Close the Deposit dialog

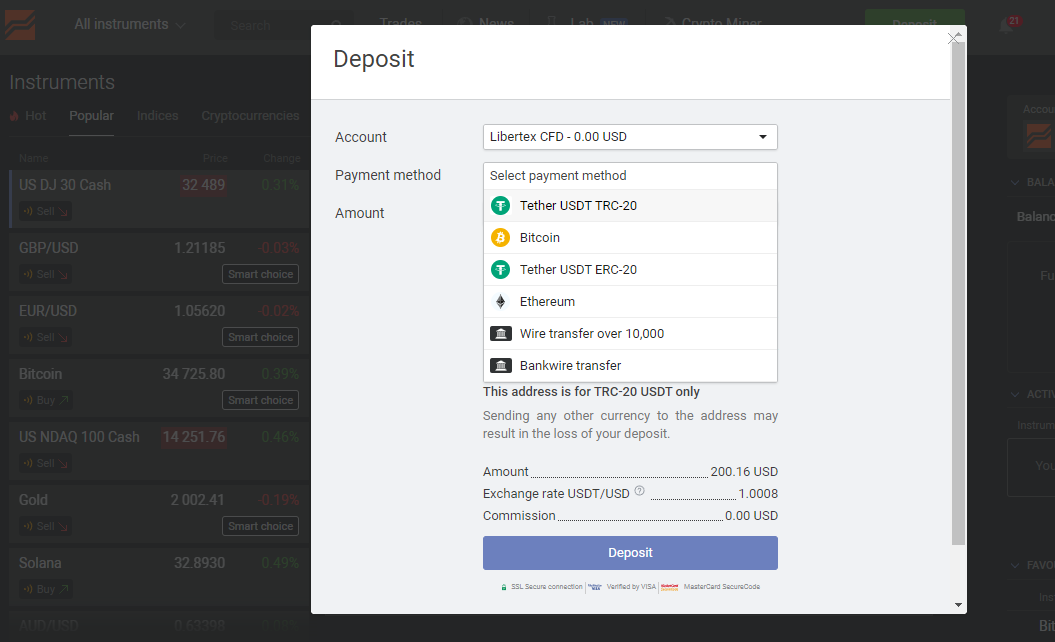pos(953,38)
